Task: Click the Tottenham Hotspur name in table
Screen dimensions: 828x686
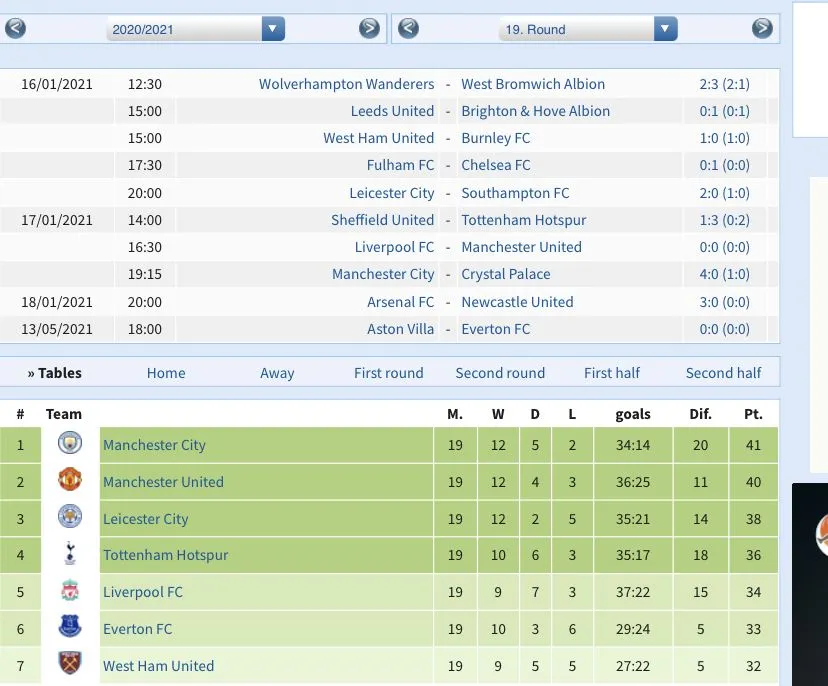Action: 165,555
